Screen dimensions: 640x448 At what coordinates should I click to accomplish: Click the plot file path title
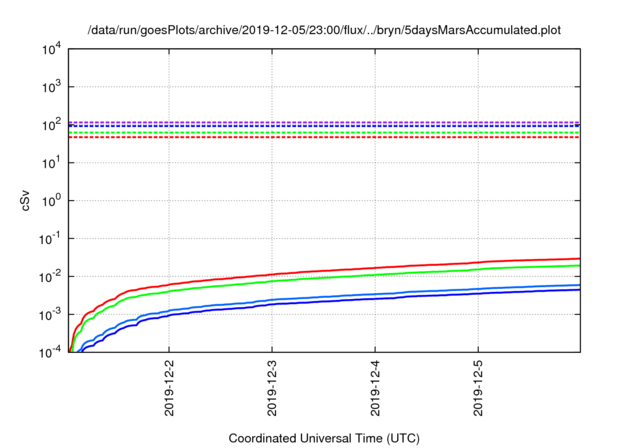[x=324, y=30]
